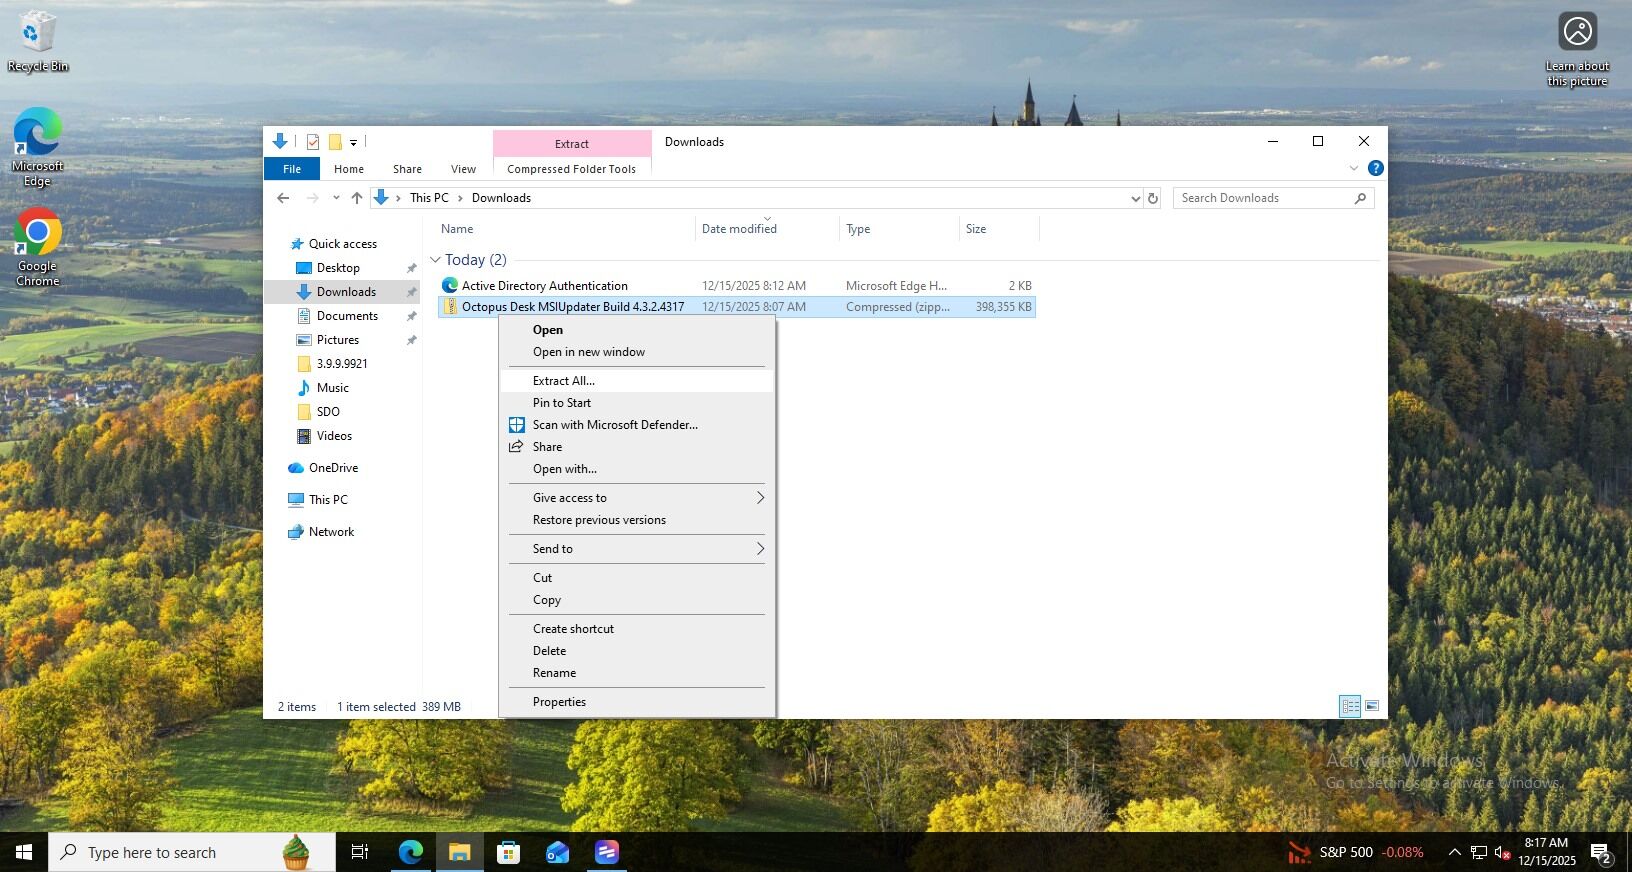Open recent locations dropdown arrow
The height and width of the screenshot is (872, 1632).
[x=336, y=198]
